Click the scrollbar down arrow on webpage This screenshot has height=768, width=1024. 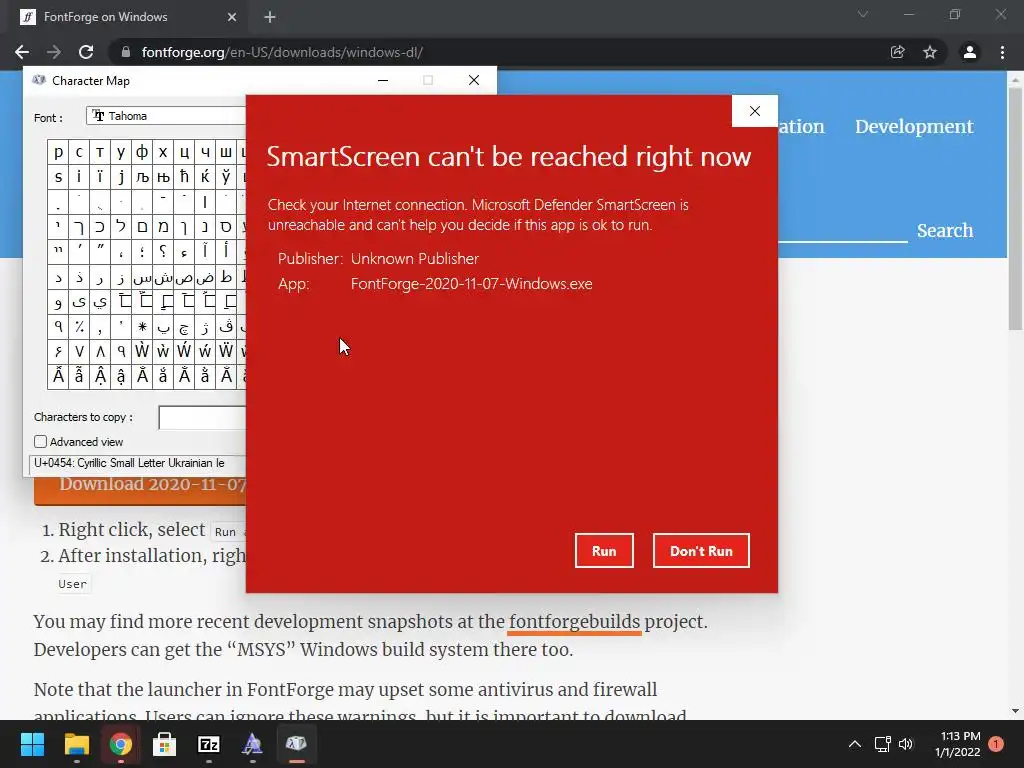pos(1015,711)
